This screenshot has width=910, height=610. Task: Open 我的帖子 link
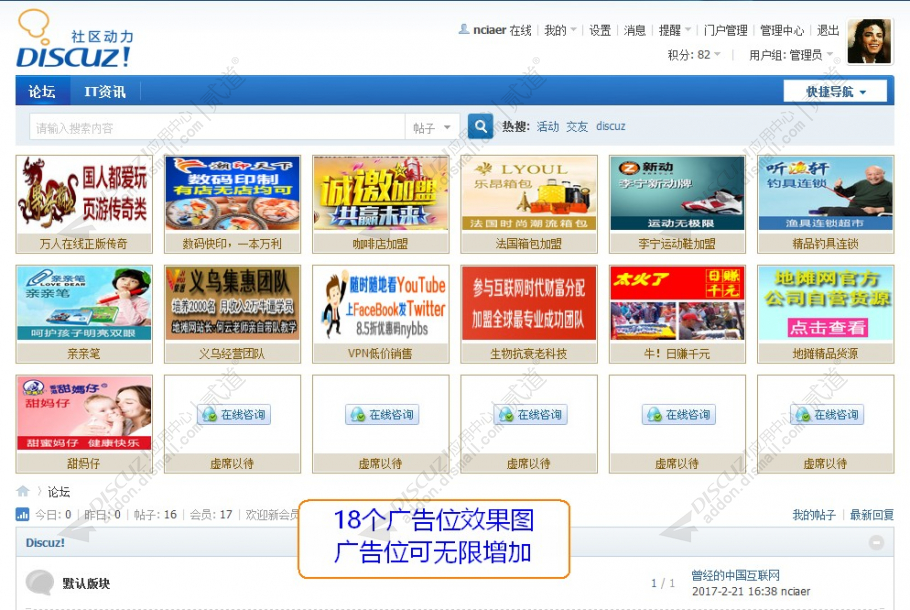point(814,515)
